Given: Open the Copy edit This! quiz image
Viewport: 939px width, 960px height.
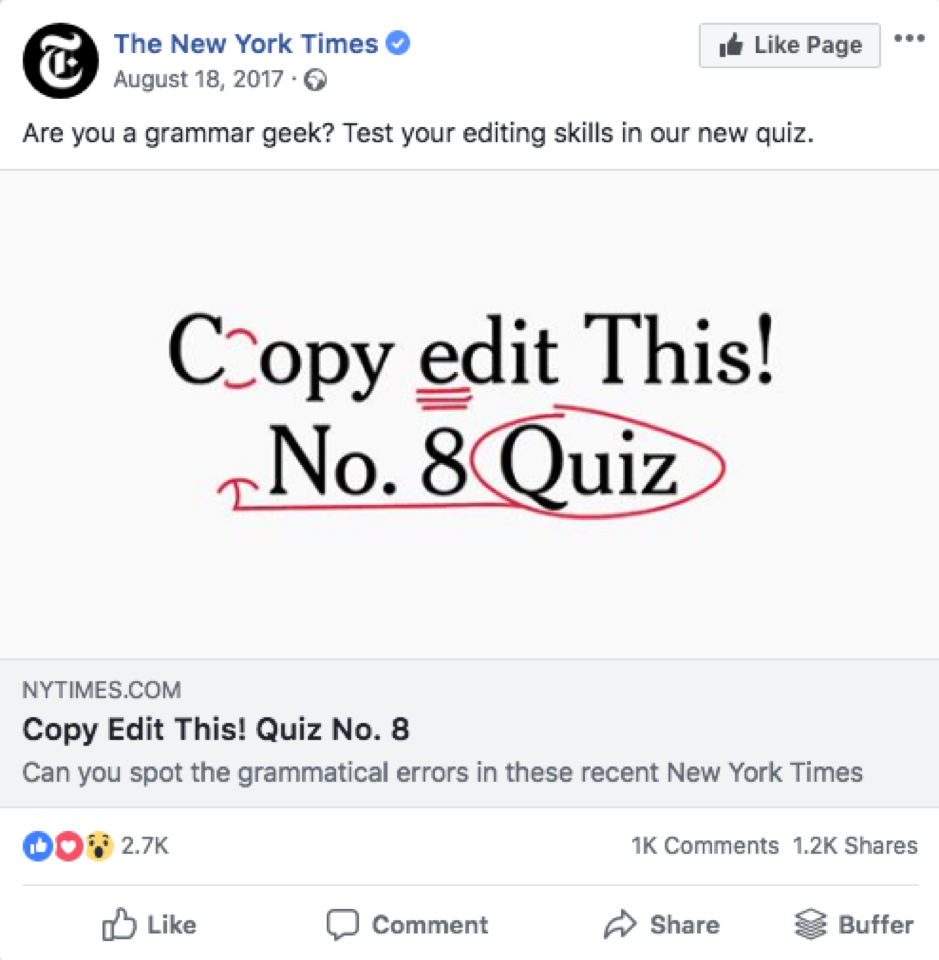Looking at the screenshot, I should (469, 414).
